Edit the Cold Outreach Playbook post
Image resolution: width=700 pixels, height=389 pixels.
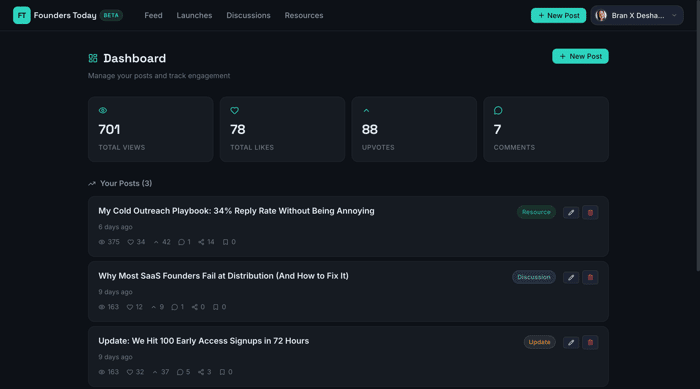[x=571, y=213]
